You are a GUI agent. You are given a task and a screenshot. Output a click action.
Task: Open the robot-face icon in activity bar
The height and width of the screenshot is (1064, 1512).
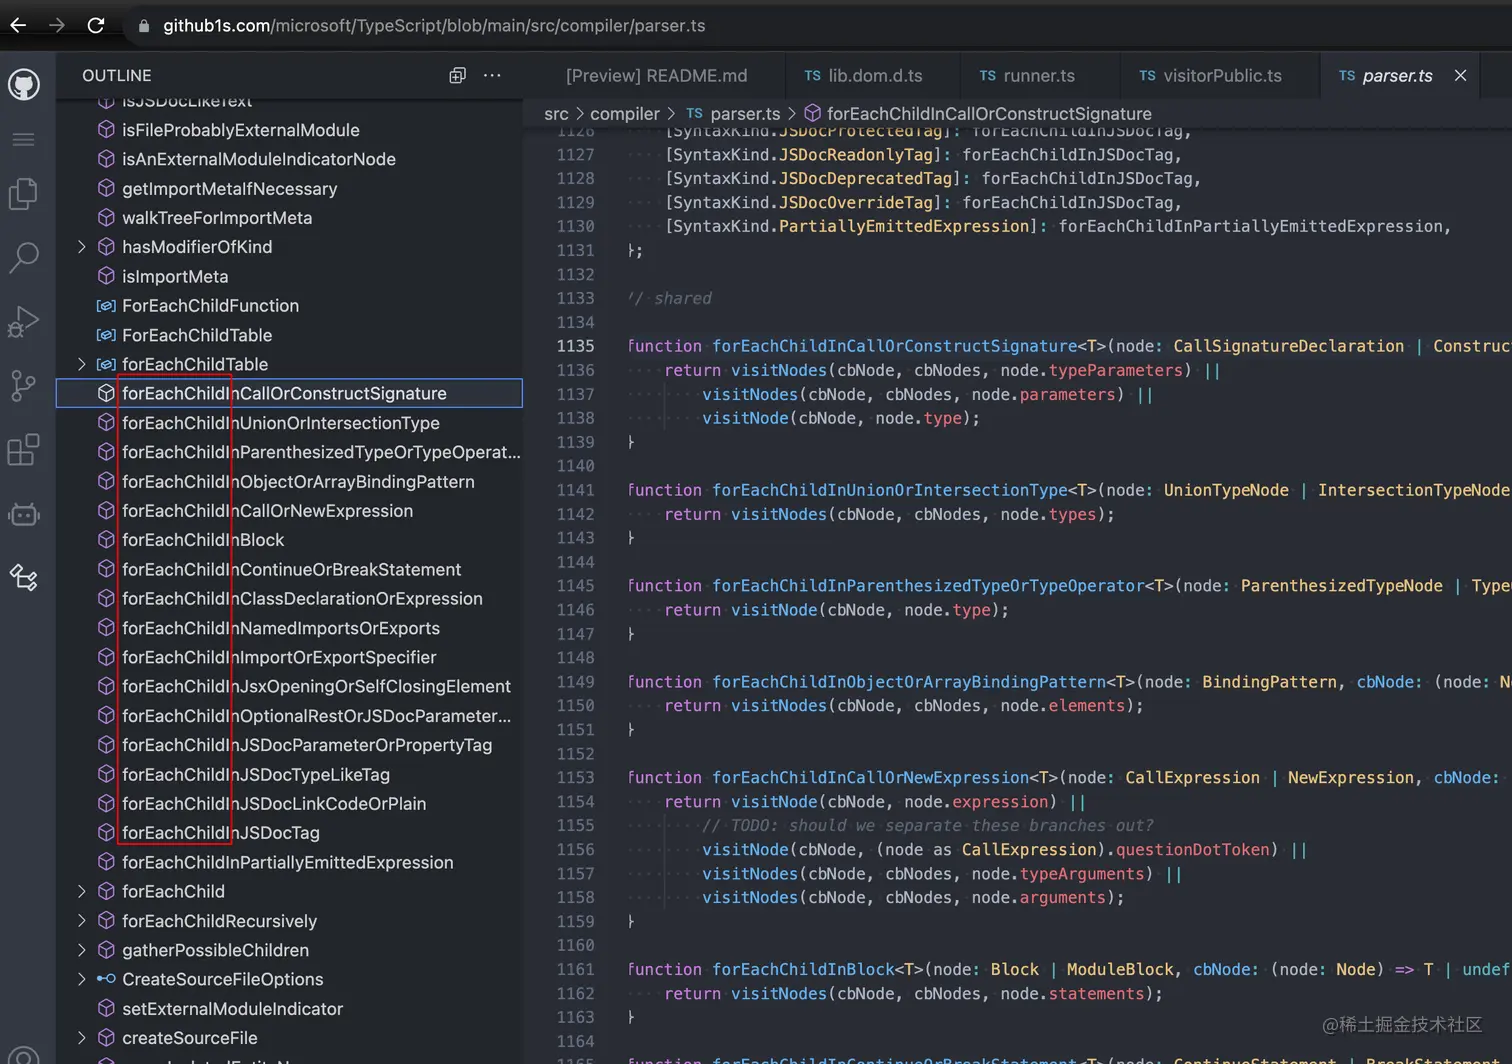[23, 514]
